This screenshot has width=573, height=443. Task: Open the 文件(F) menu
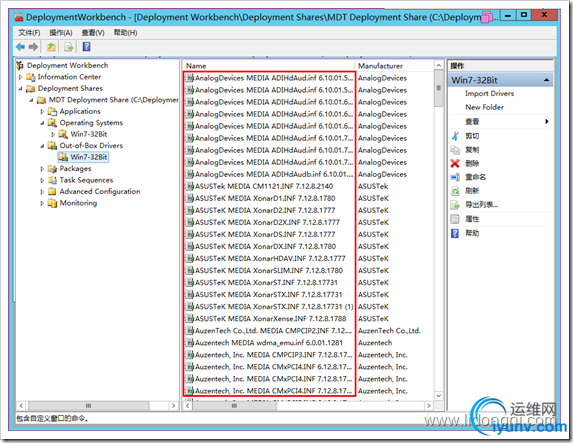pos(29,33)
